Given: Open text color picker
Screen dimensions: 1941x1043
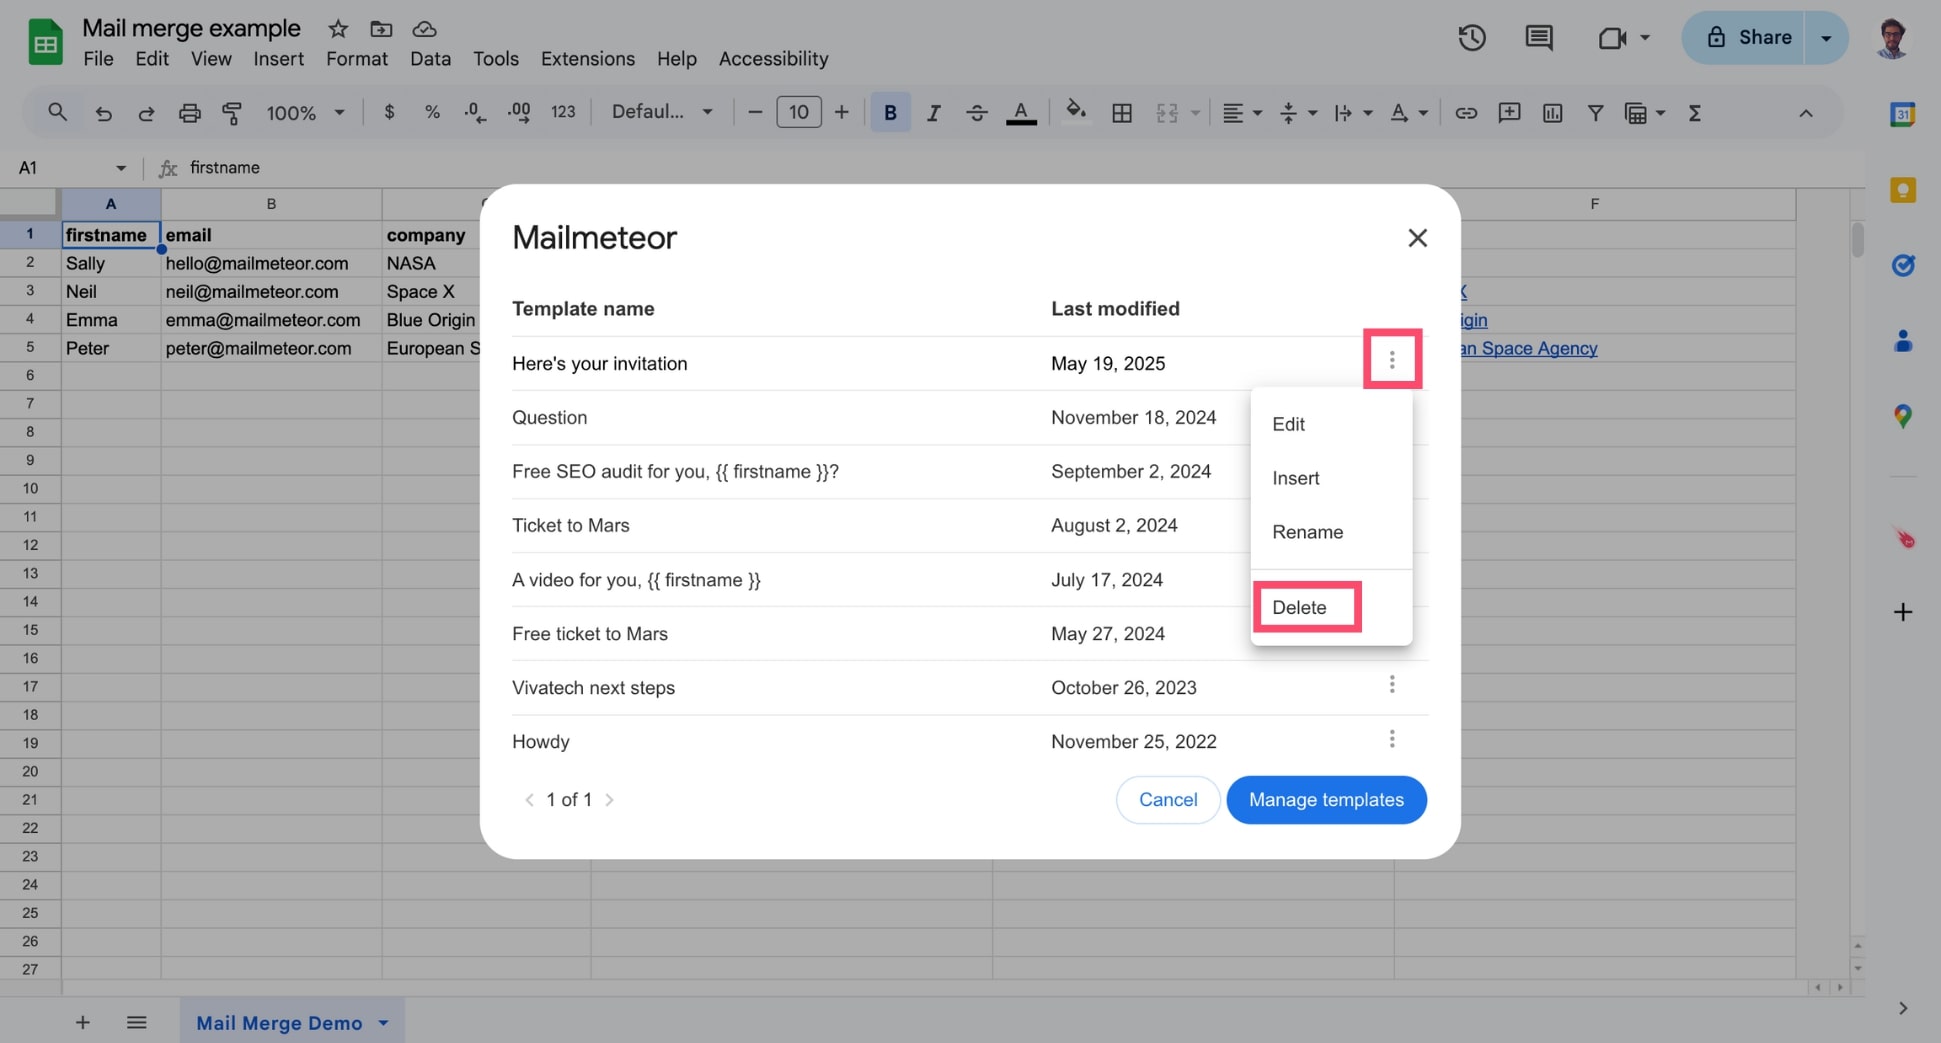Looking at the screenshot, I should point(1021,113).
